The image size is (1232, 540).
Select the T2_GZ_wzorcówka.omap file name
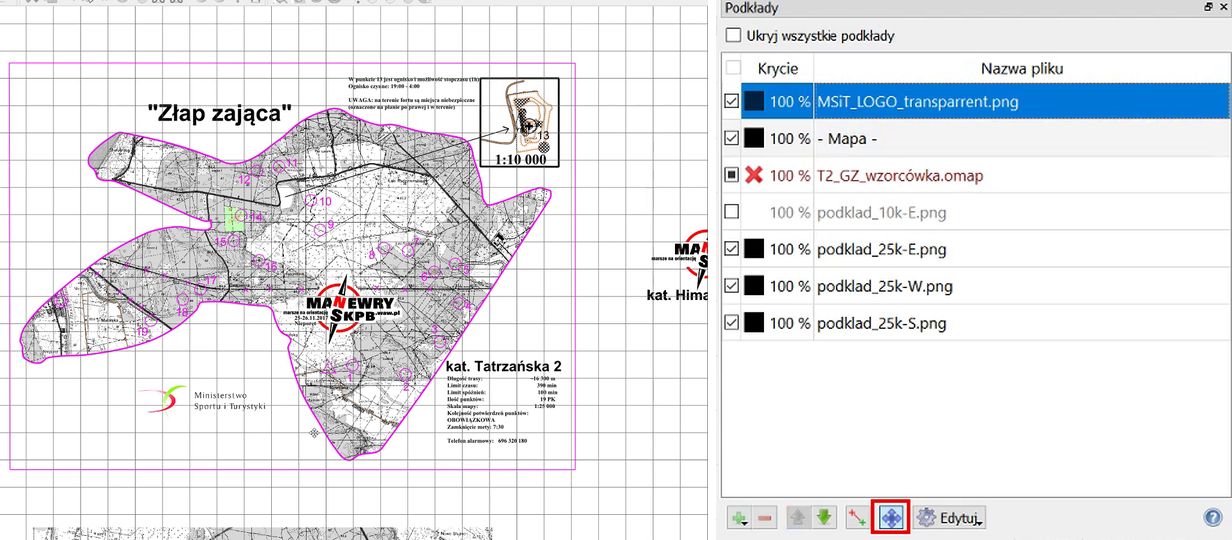click(900, 175)
